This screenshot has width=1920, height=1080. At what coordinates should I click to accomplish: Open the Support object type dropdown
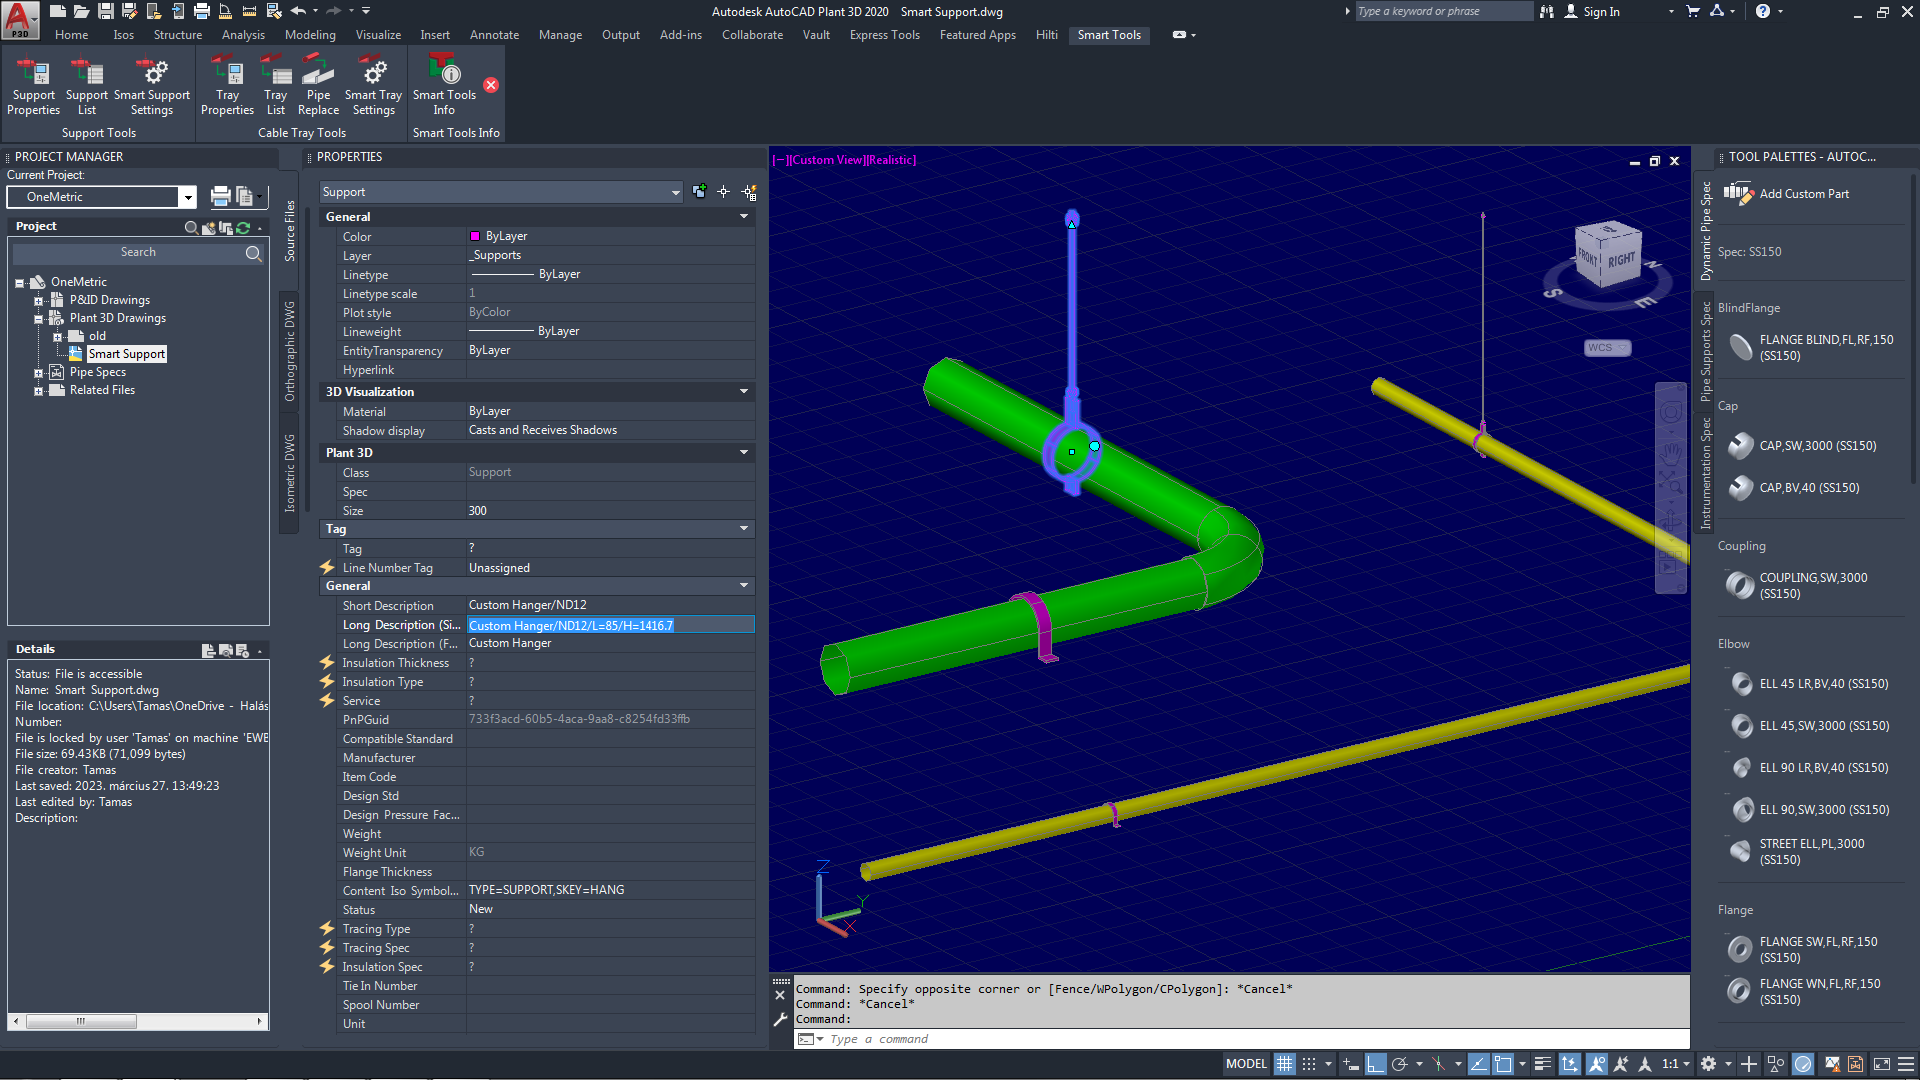coord(675,192)
